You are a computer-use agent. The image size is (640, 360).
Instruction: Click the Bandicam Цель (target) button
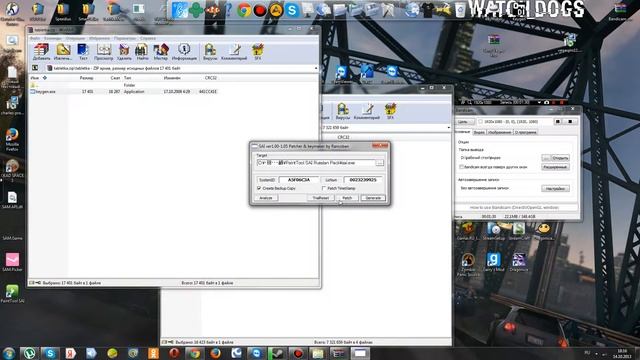point(465,122)
